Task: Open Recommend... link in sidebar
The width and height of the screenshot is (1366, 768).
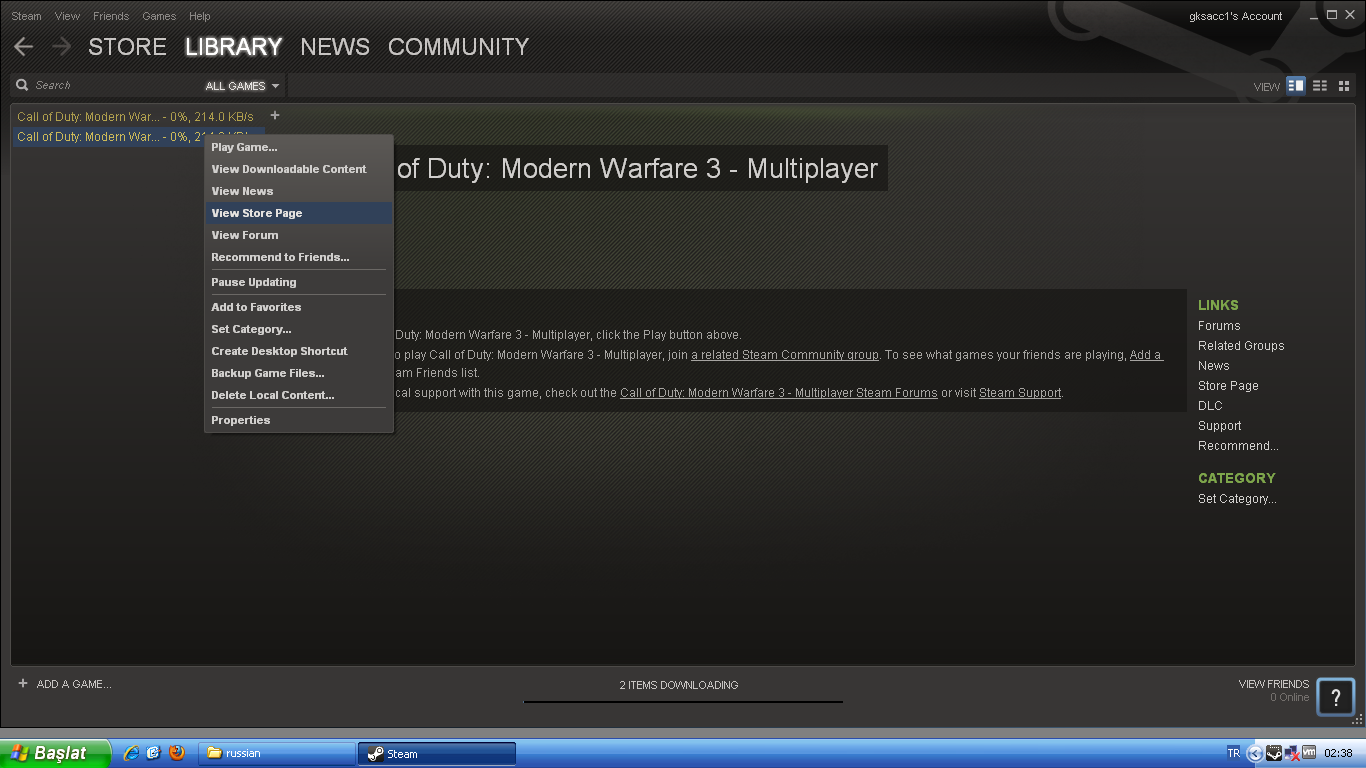Action: pos(1238,446)
